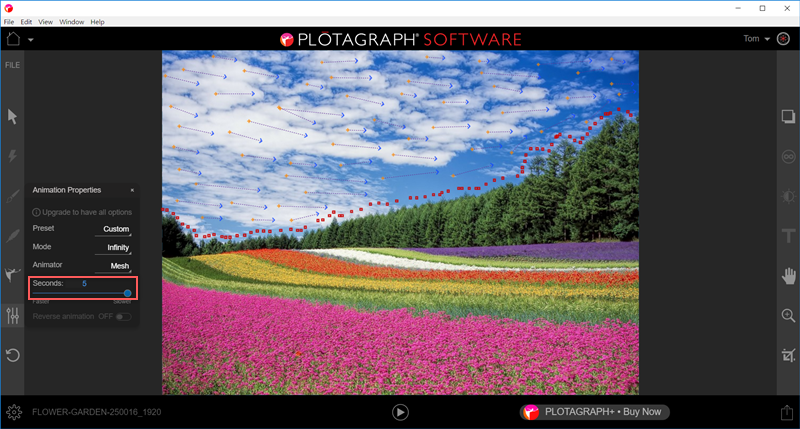Click the flower field image canvas

click(401, 222)
